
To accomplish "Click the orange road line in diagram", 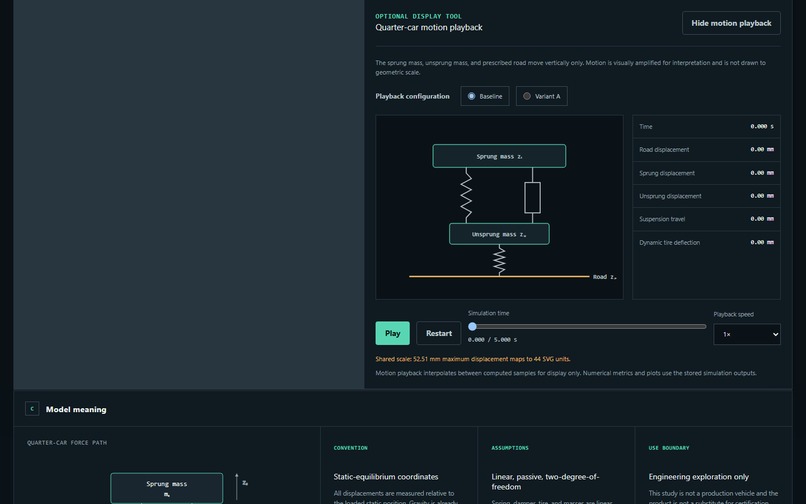I will point(499,277).
